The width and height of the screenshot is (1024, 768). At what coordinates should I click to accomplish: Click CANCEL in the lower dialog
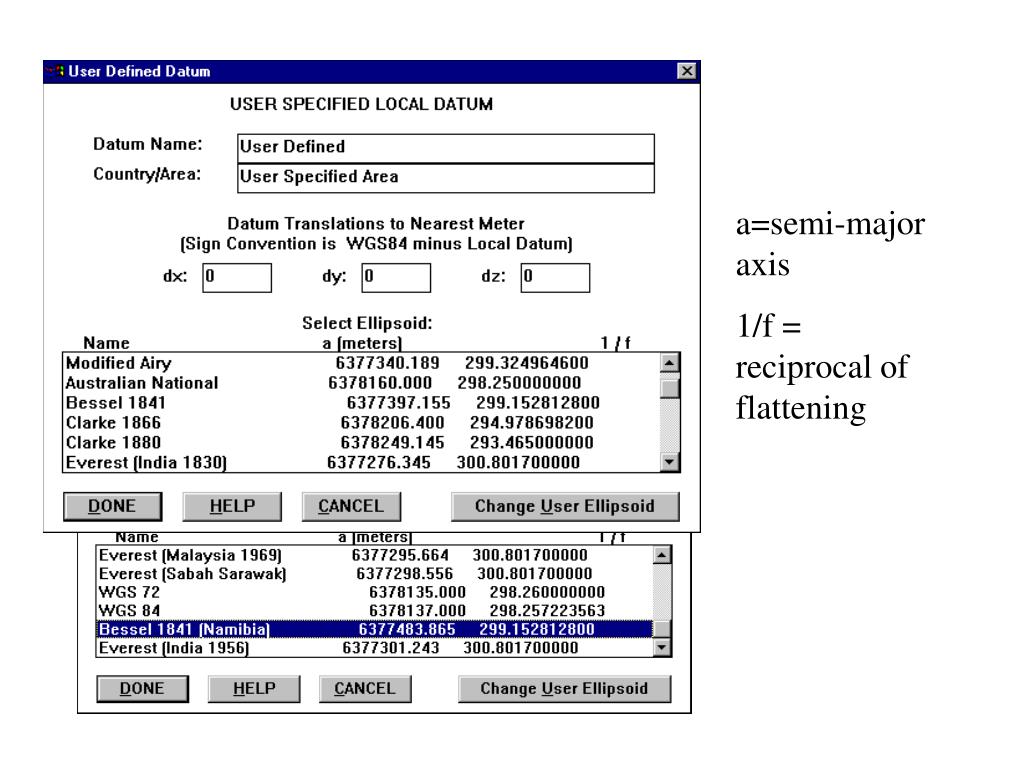coord(365,689)
